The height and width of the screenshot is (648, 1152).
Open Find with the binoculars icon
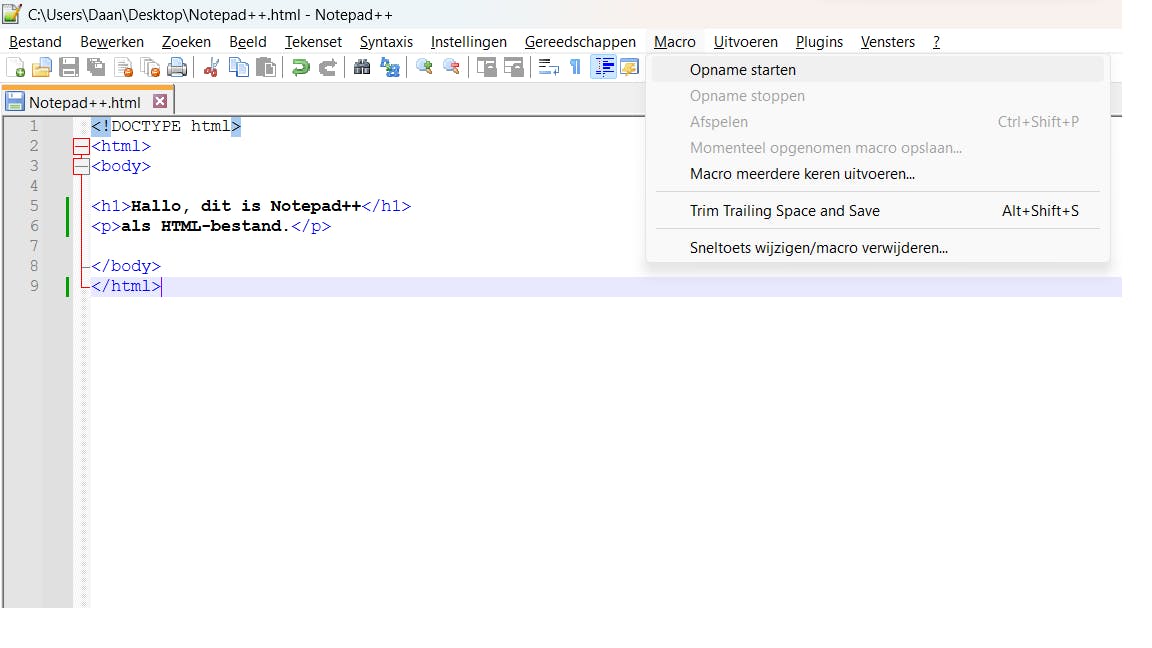[361, 68]
